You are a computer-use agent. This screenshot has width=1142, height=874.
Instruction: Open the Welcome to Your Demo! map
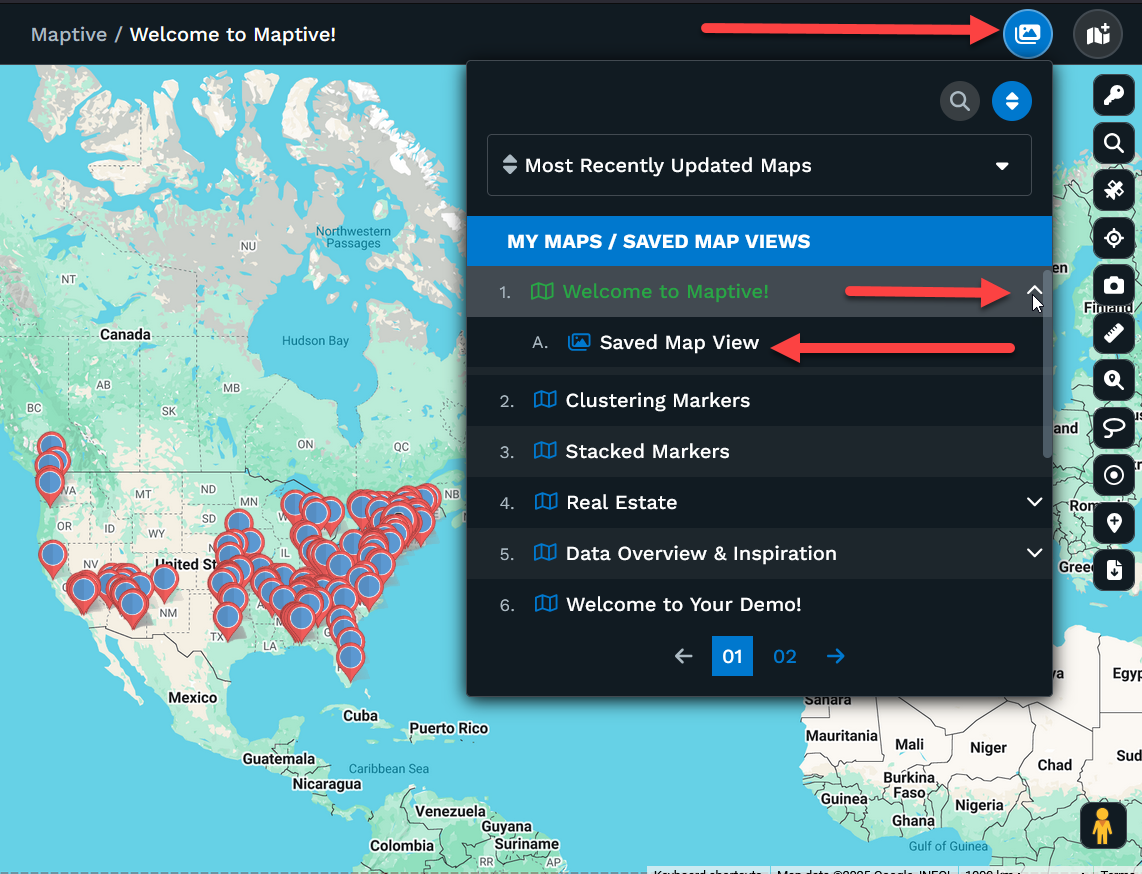tap(683, 605)
